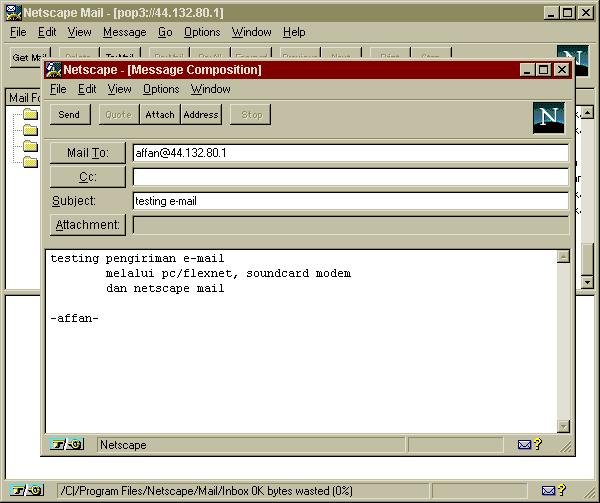Viewport: 600px width, 503px height.
Task: Open File menu in Message Composition window
Action: pyautogui.click(x=58, y=89)
